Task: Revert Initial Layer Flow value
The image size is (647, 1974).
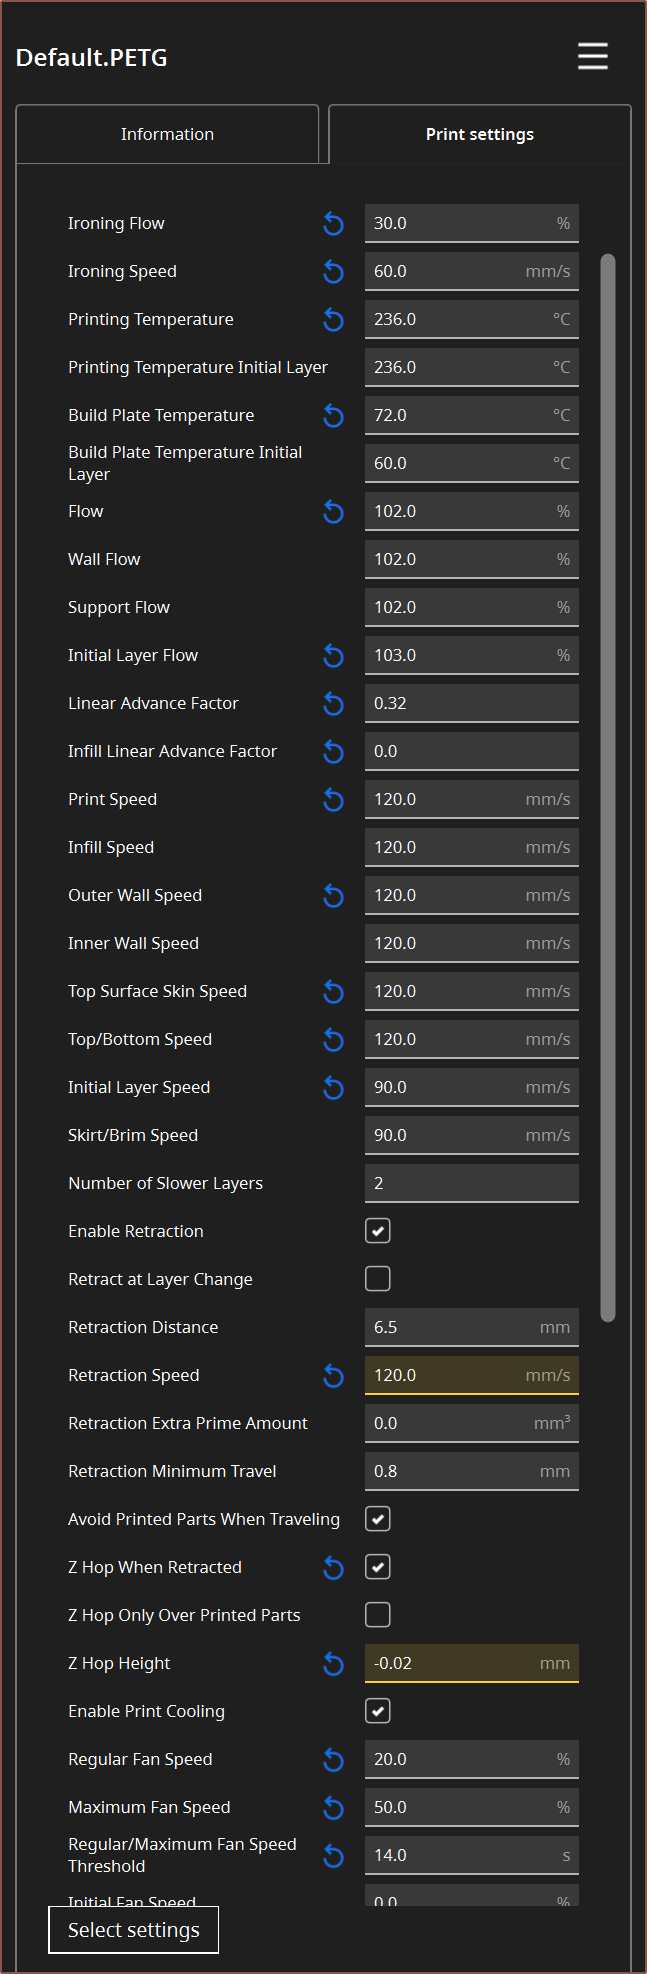Action: [x=334, y=656]
